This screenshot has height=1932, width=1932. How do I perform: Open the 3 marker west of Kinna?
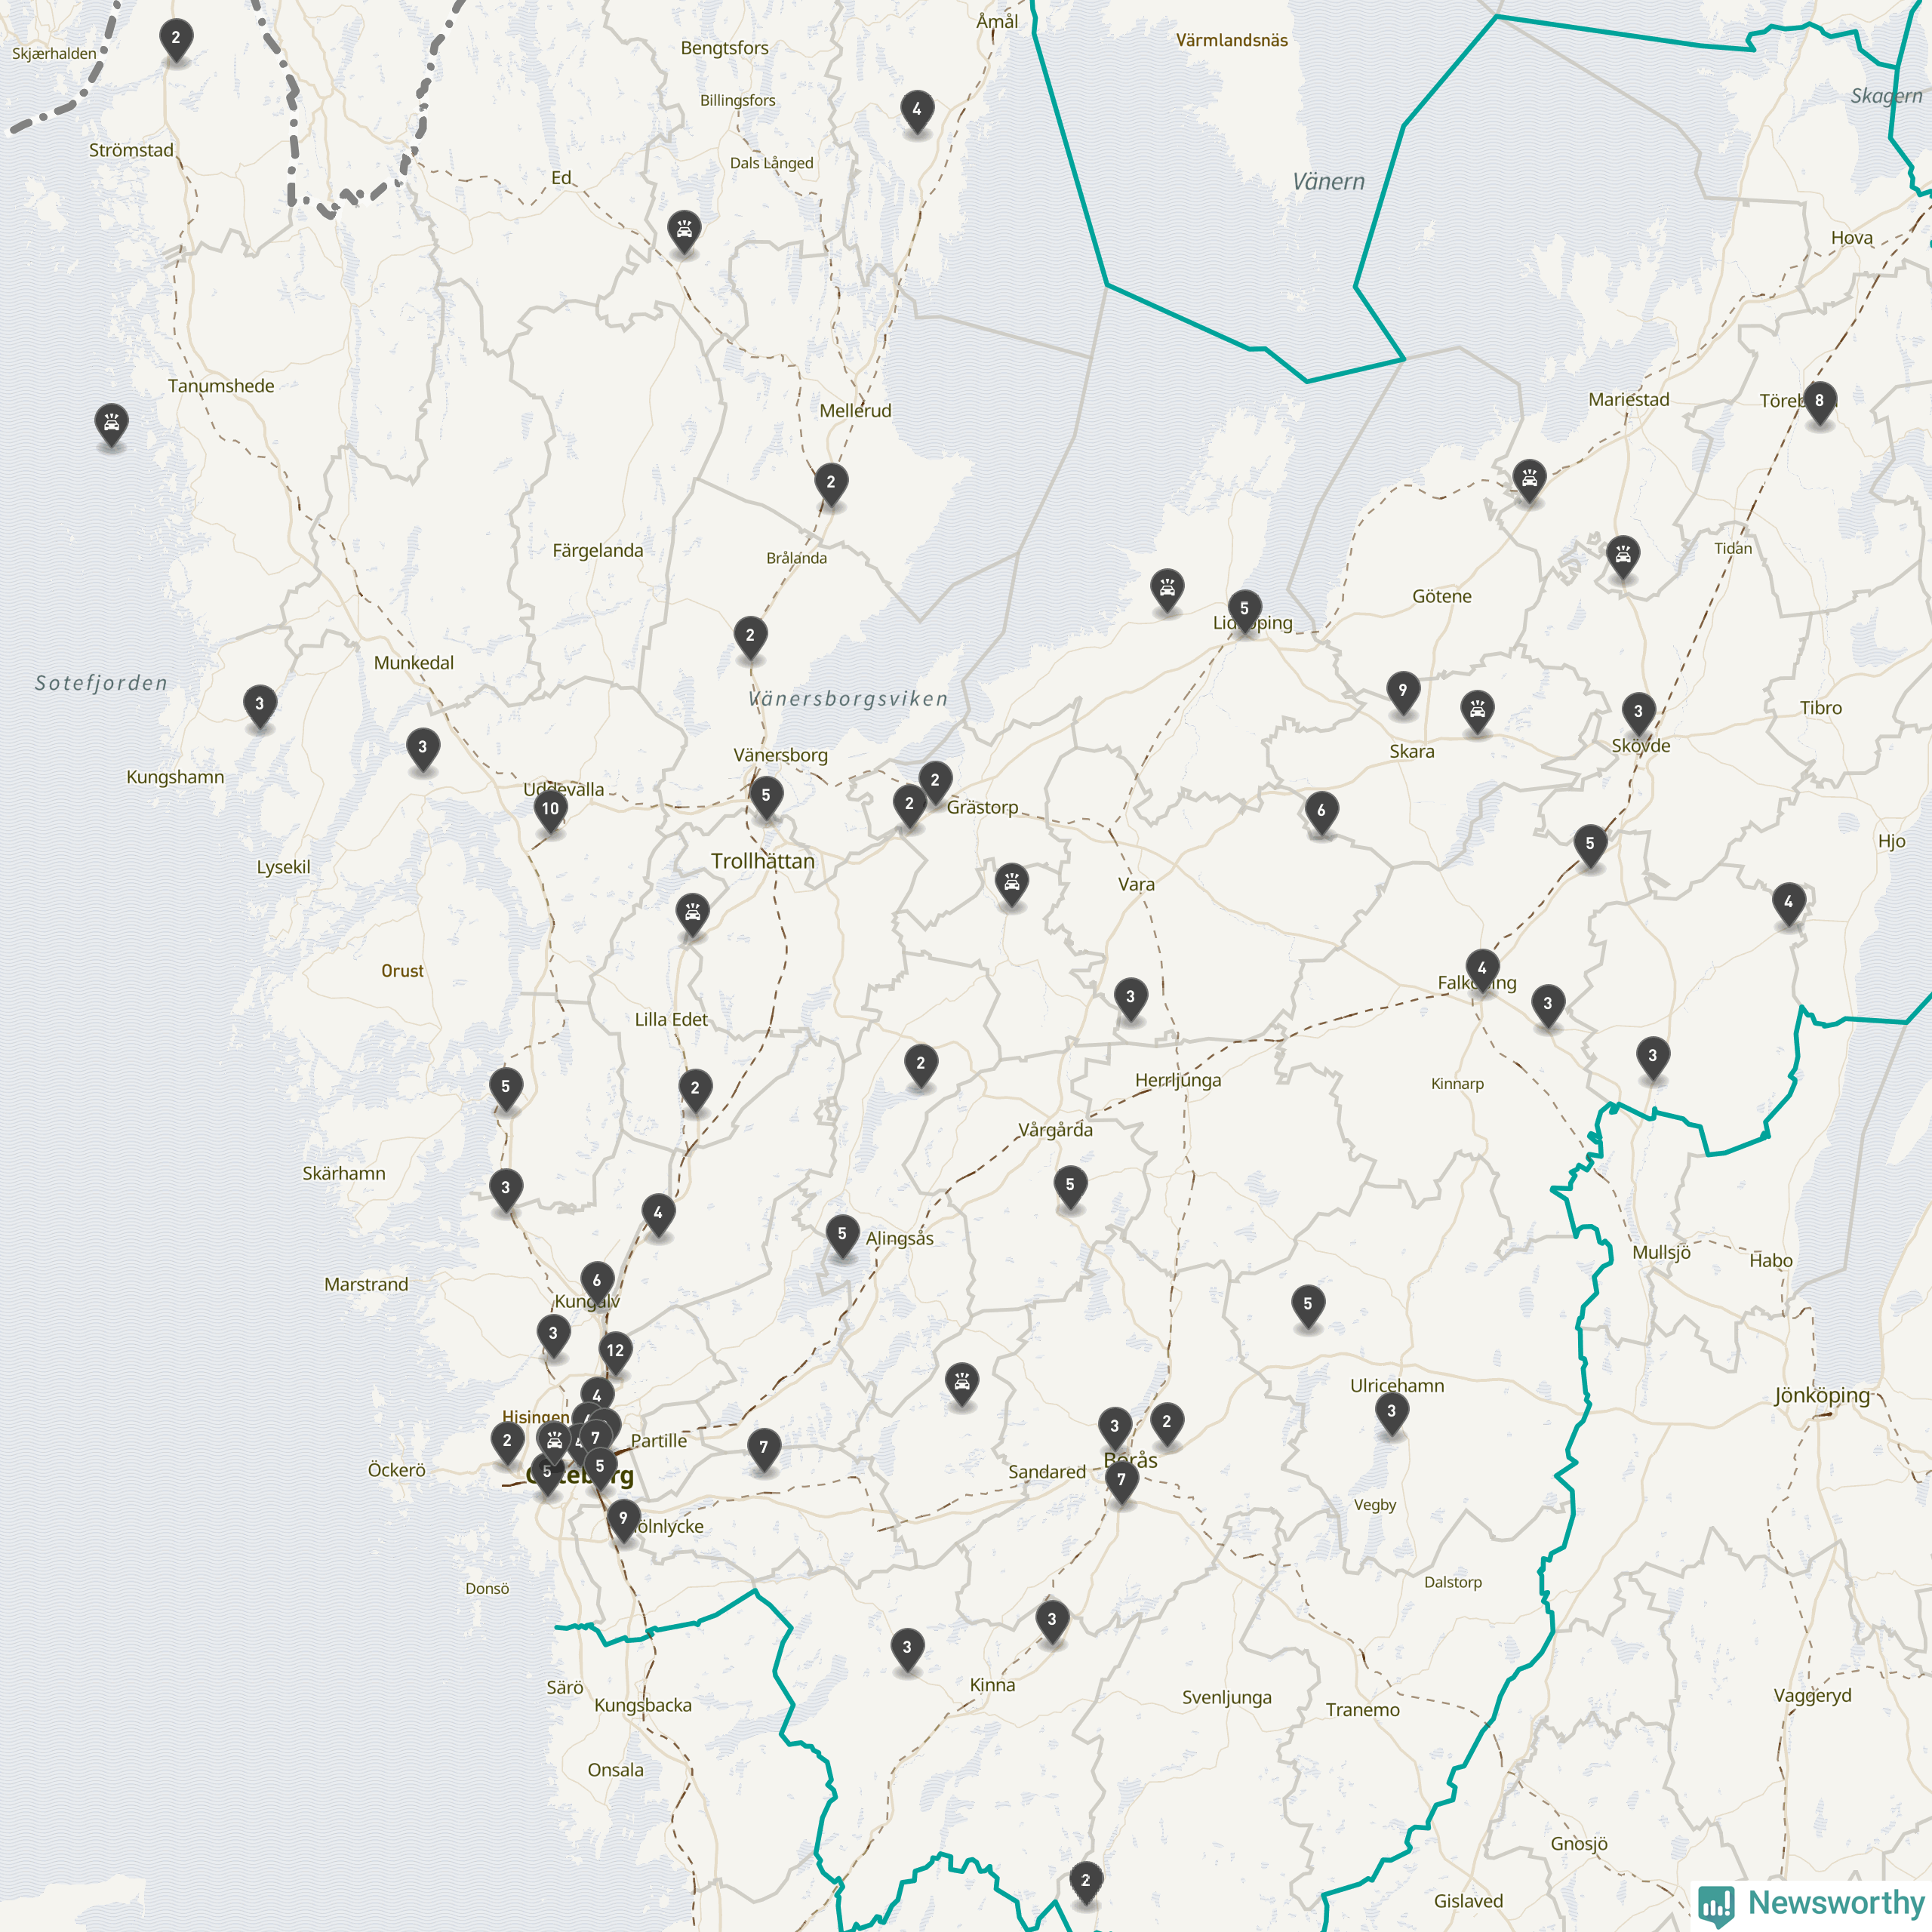pos(907,1650)
